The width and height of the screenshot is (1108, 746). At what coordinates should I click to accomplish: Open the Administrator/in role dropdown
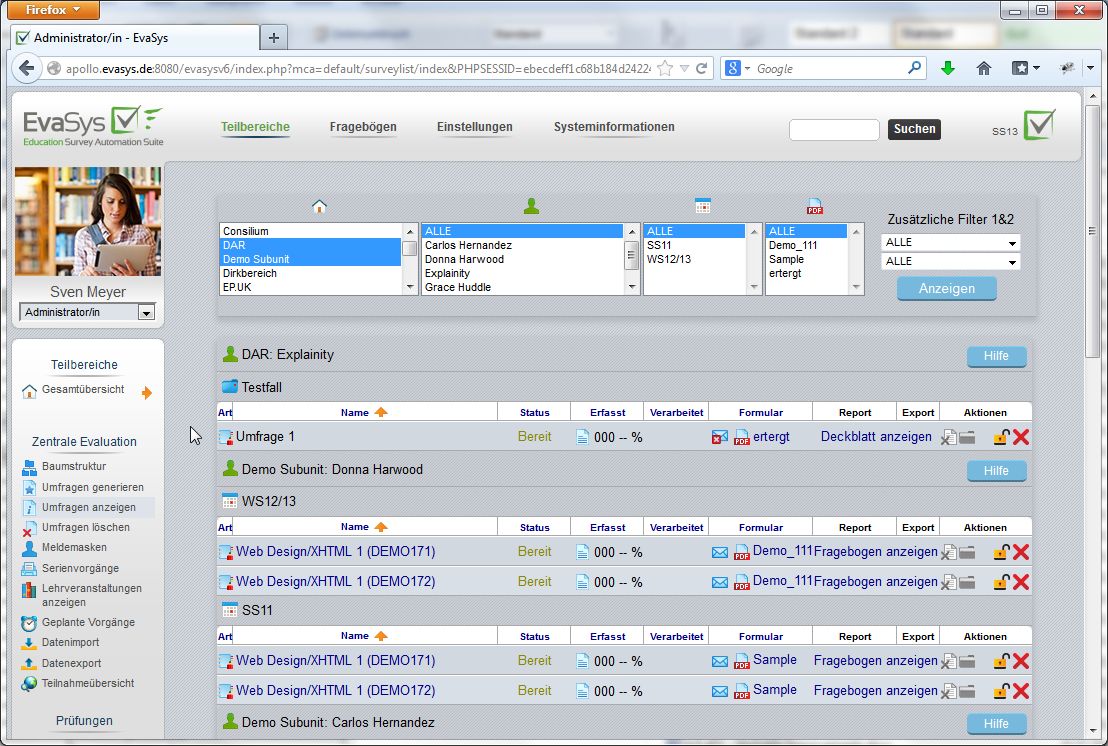pyautogui.click(x=88, y=311)
